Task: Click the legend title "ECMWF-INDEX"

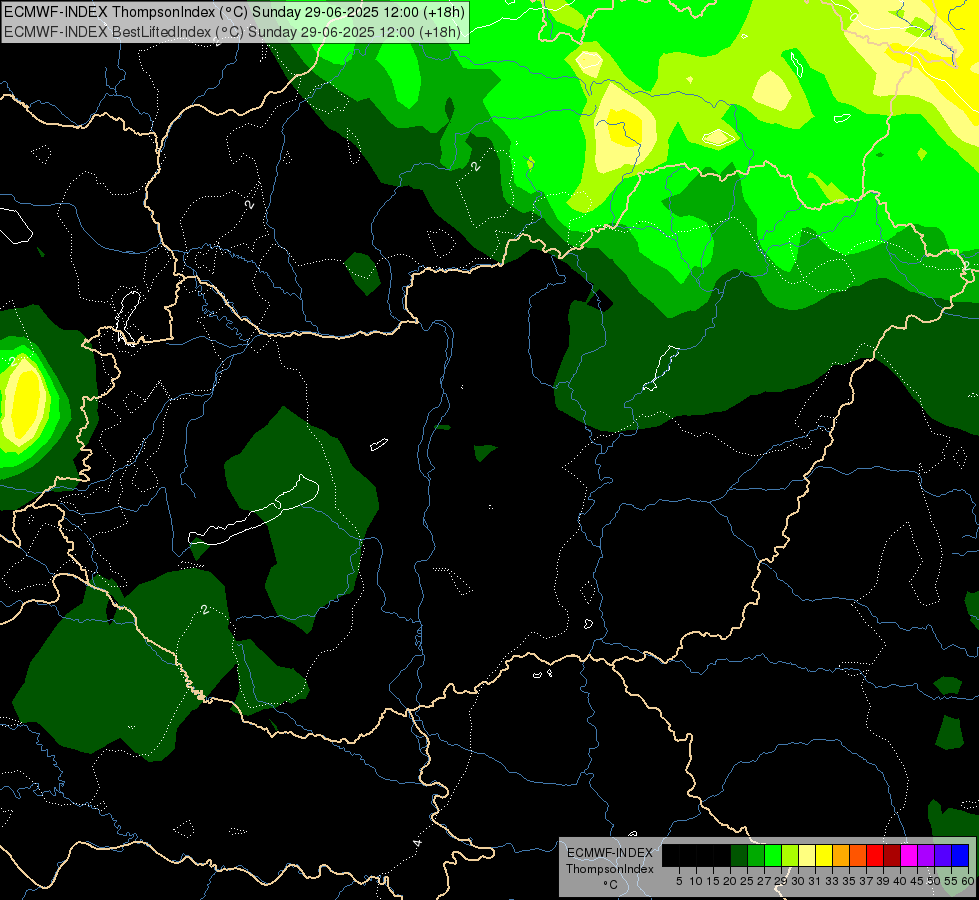Action: pos(609,853)
